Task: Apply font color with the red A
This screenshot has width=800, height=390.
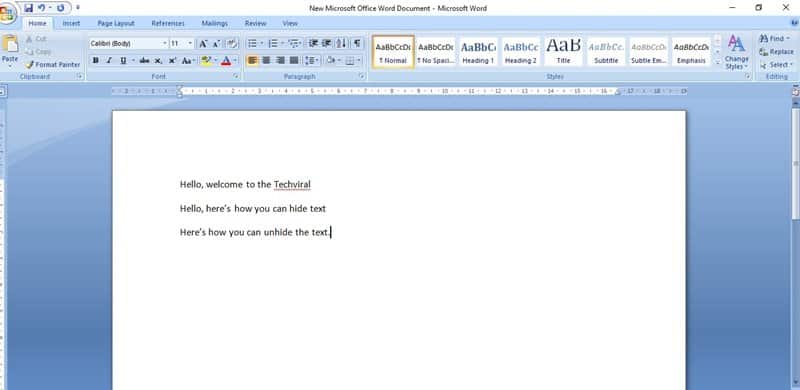Action: 226,61
